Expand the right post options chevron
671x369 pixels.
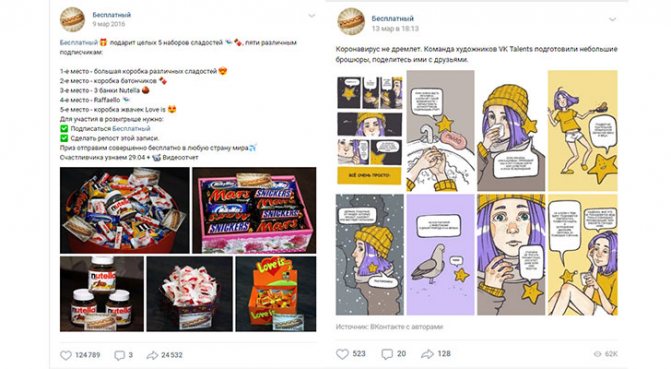(612, 19)
